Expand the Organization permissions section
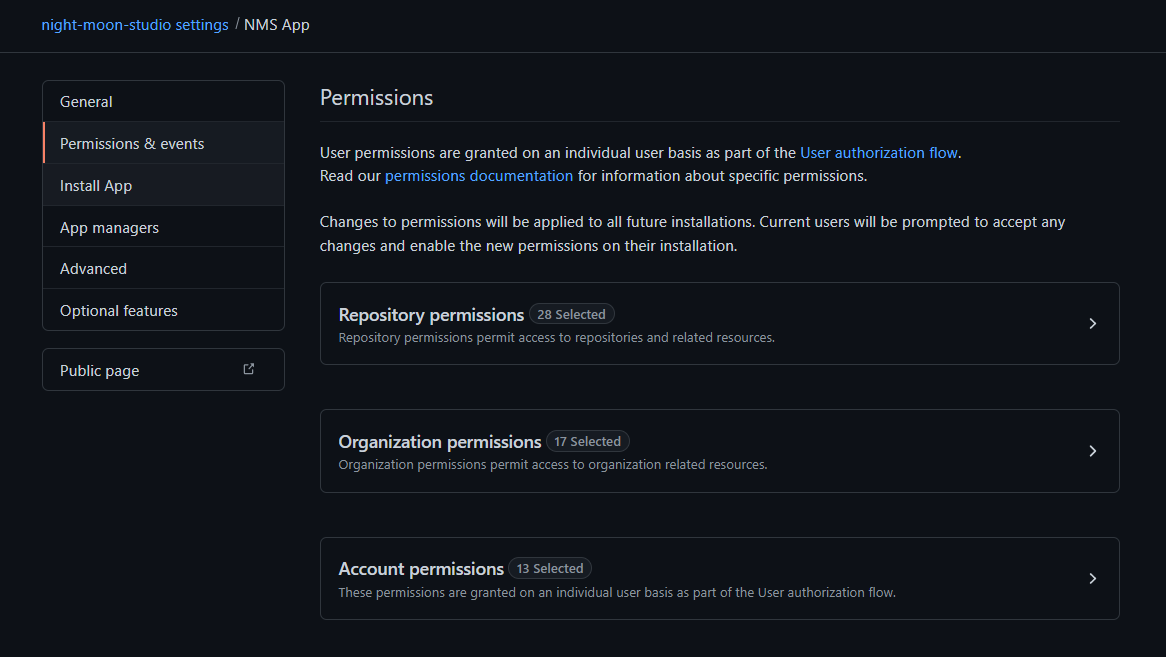The image size is (1166, 657). click(x=720, y=451)
